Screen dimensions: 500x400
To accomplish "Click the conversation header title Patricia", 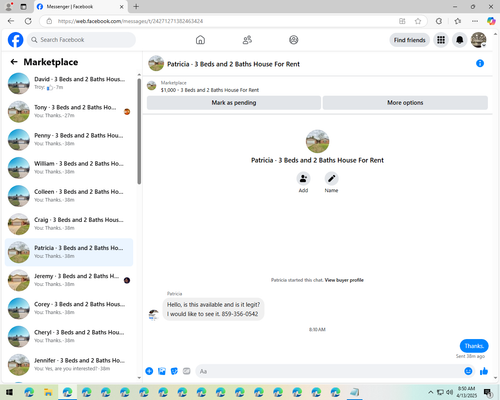I will point(233,64).
